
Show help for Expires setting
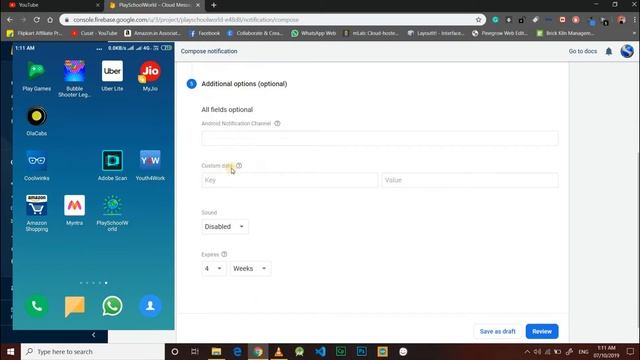(224, 254)
